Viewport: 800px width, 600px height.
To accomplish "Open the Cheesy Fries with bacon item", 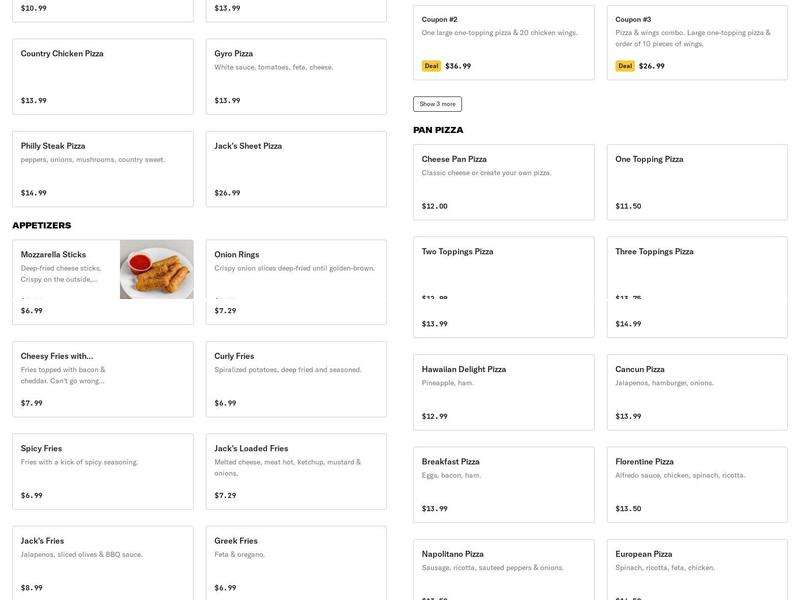I will click(100, 375).
